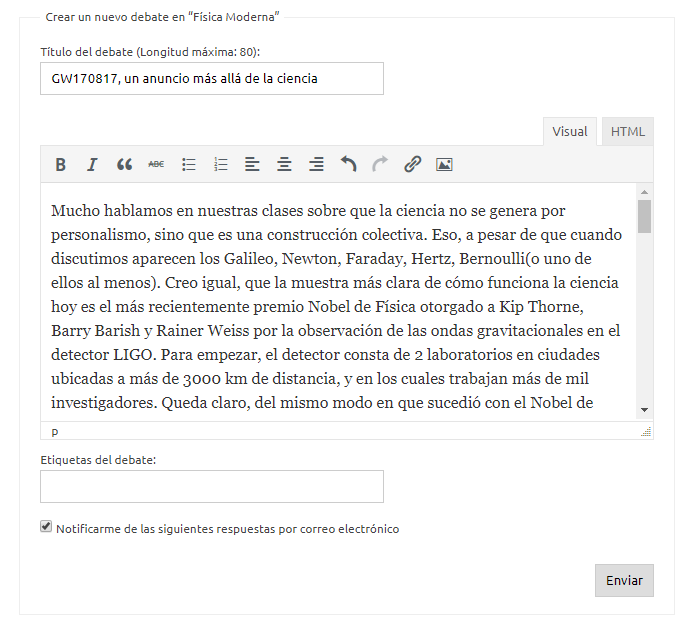Align text to the left
This screenshot has height=618, width=679.
pyautogui.click(x=253, y=165)
